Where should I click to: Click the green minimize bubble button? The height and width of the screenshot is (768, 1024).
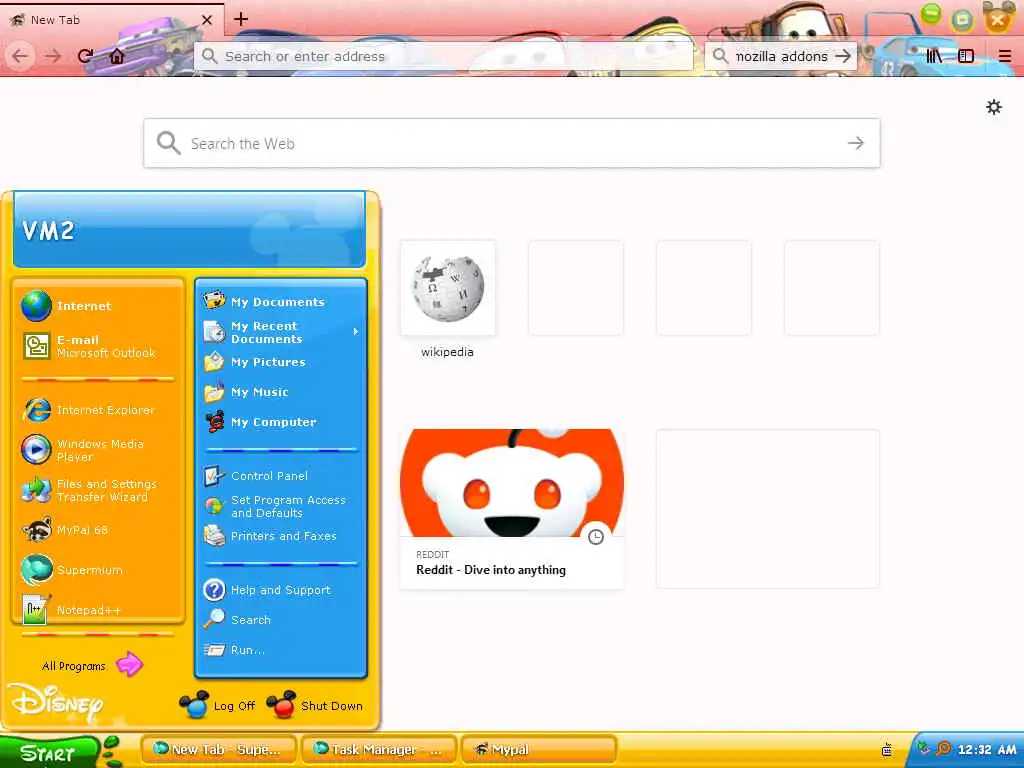pyautogui.click(x=931, y=13)
